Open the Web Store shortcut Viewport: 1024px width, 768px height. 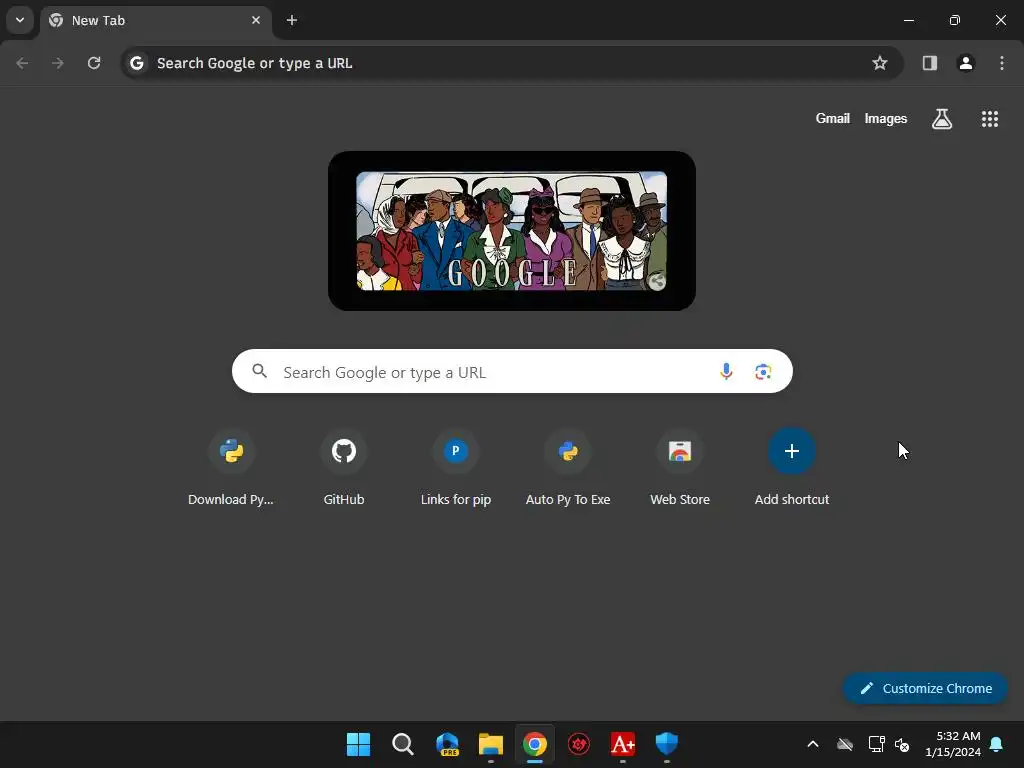coord(680,468)
